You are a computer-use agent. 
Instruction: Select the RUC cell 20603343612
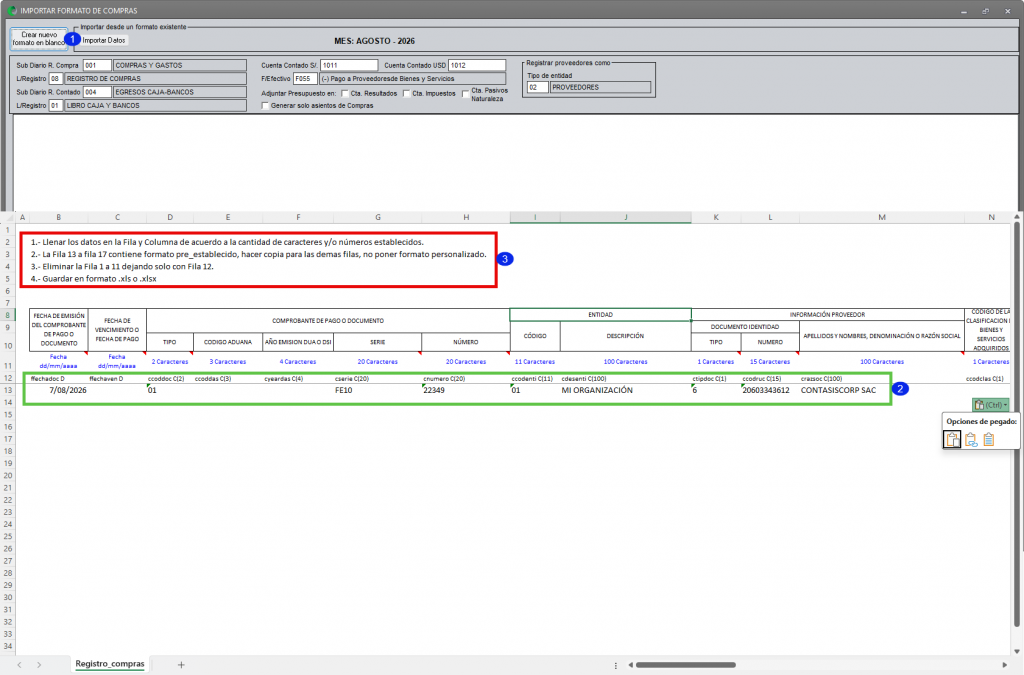[770, 390]
